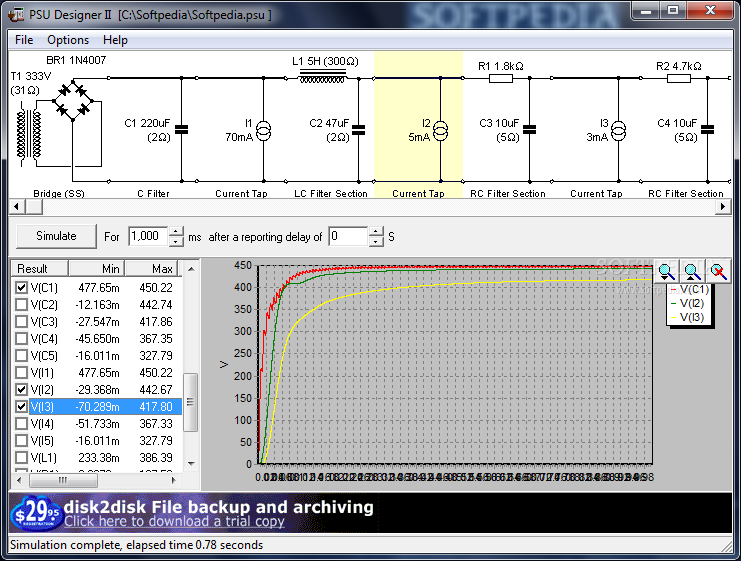Open the File menu
The image size is (741, 561).
point(24,40)
